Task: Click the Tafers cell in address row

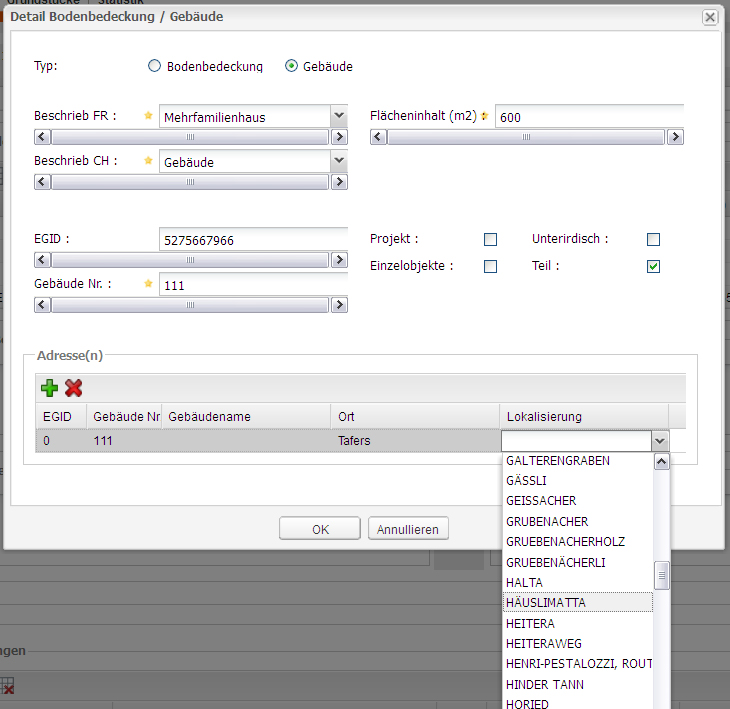Action: pos(416,441)
